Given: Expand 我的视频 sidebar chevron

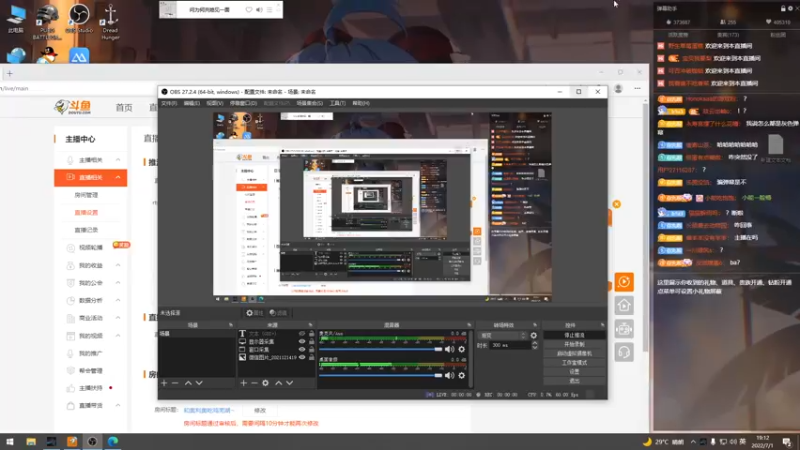Looking at the screenshot, I should [118, 336].
